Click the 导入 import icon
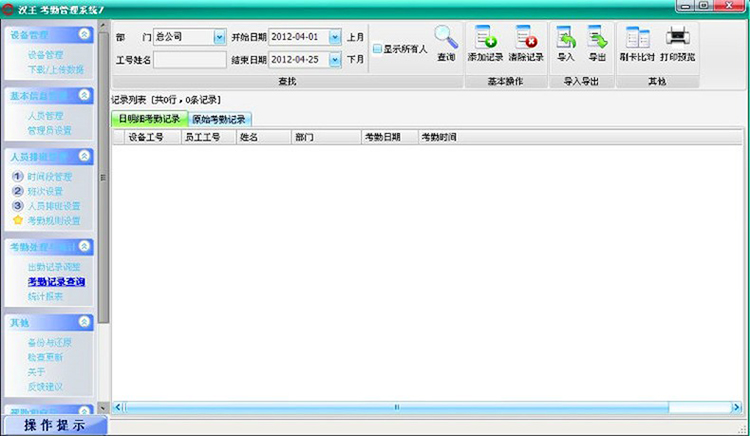 [566, 37]
